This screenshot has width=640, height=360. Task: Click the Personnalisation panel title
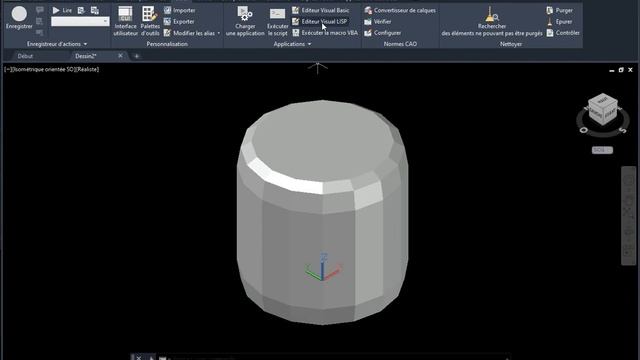[x=167, y=44]
